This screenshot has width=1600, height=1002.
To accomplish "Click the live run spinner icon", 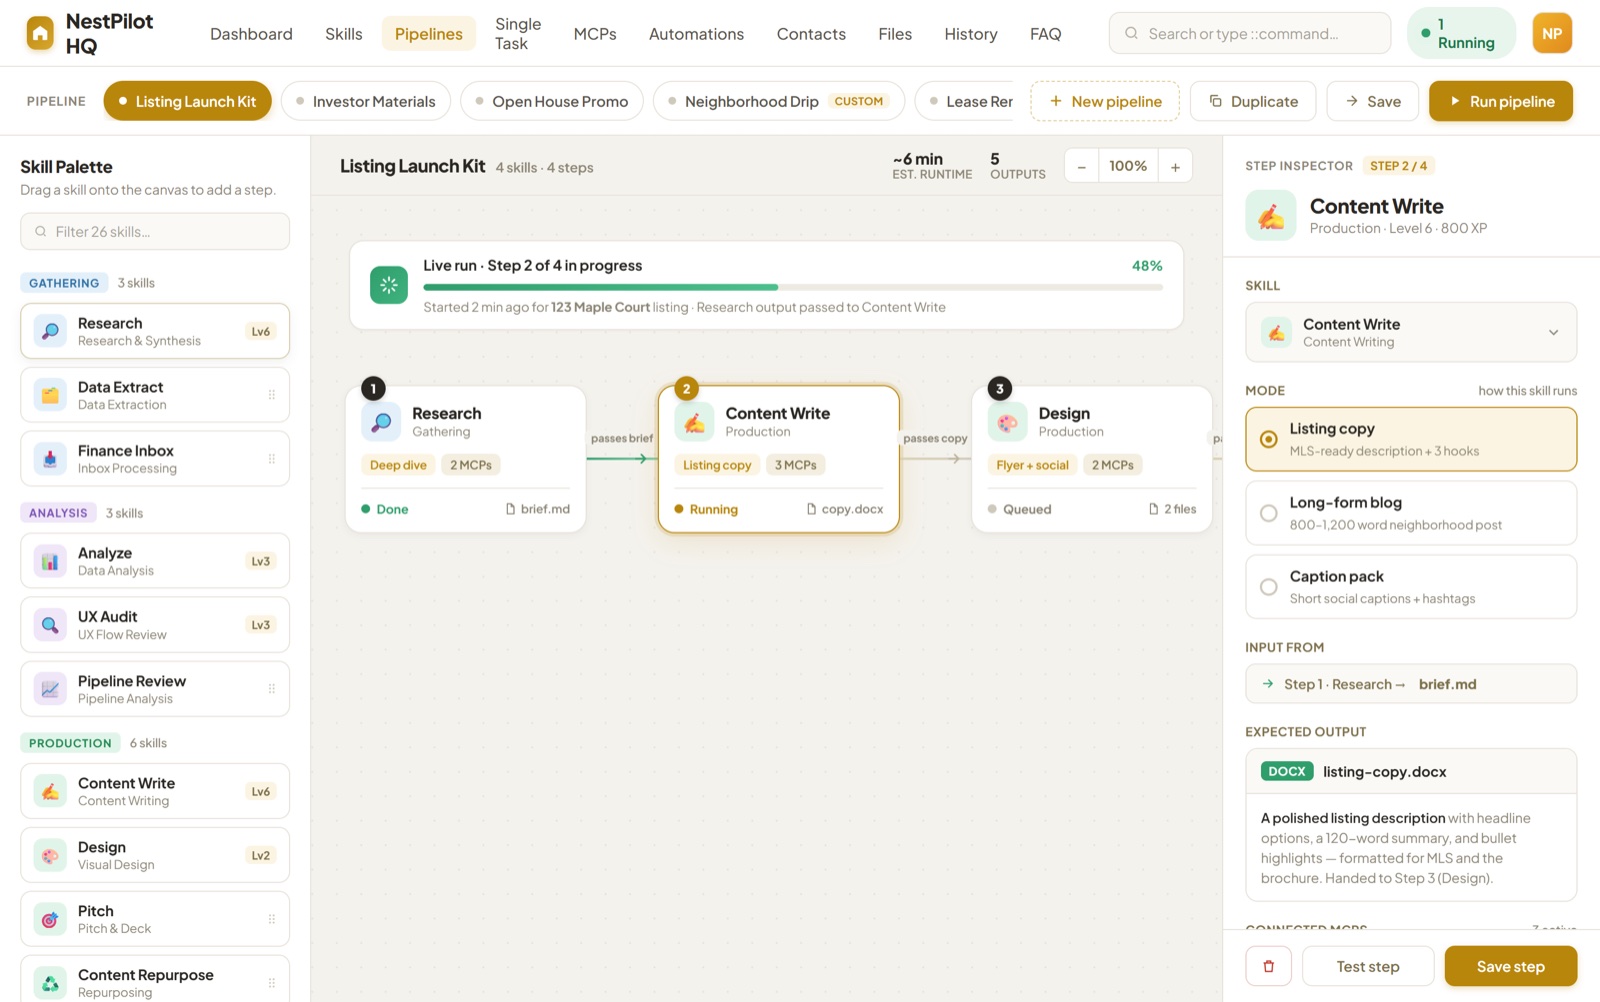I will click(x=389, y=285).
